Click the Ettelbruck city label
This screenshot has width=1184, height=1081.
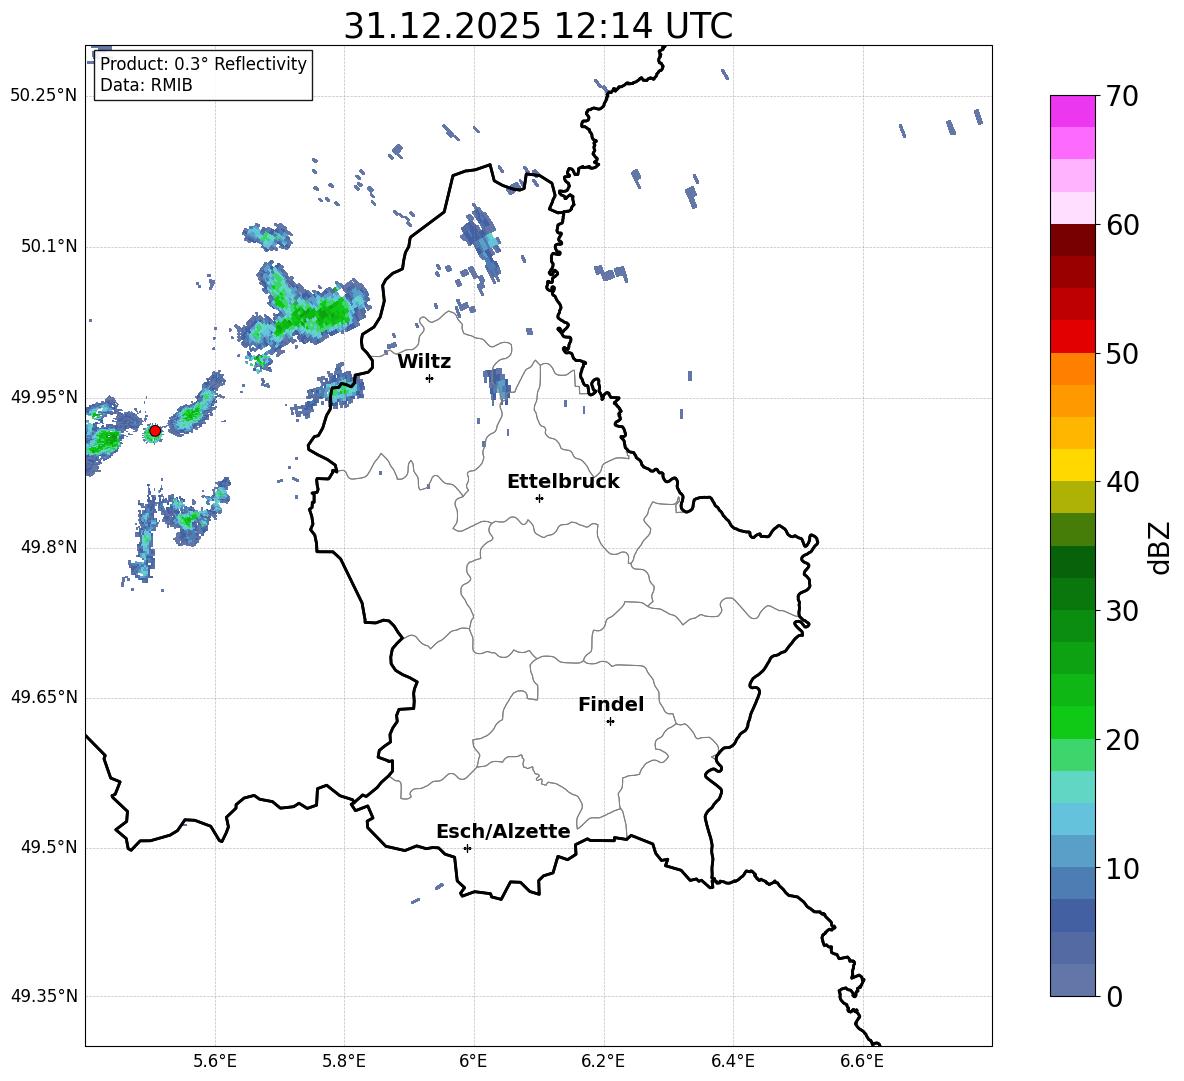coord(563,482)
